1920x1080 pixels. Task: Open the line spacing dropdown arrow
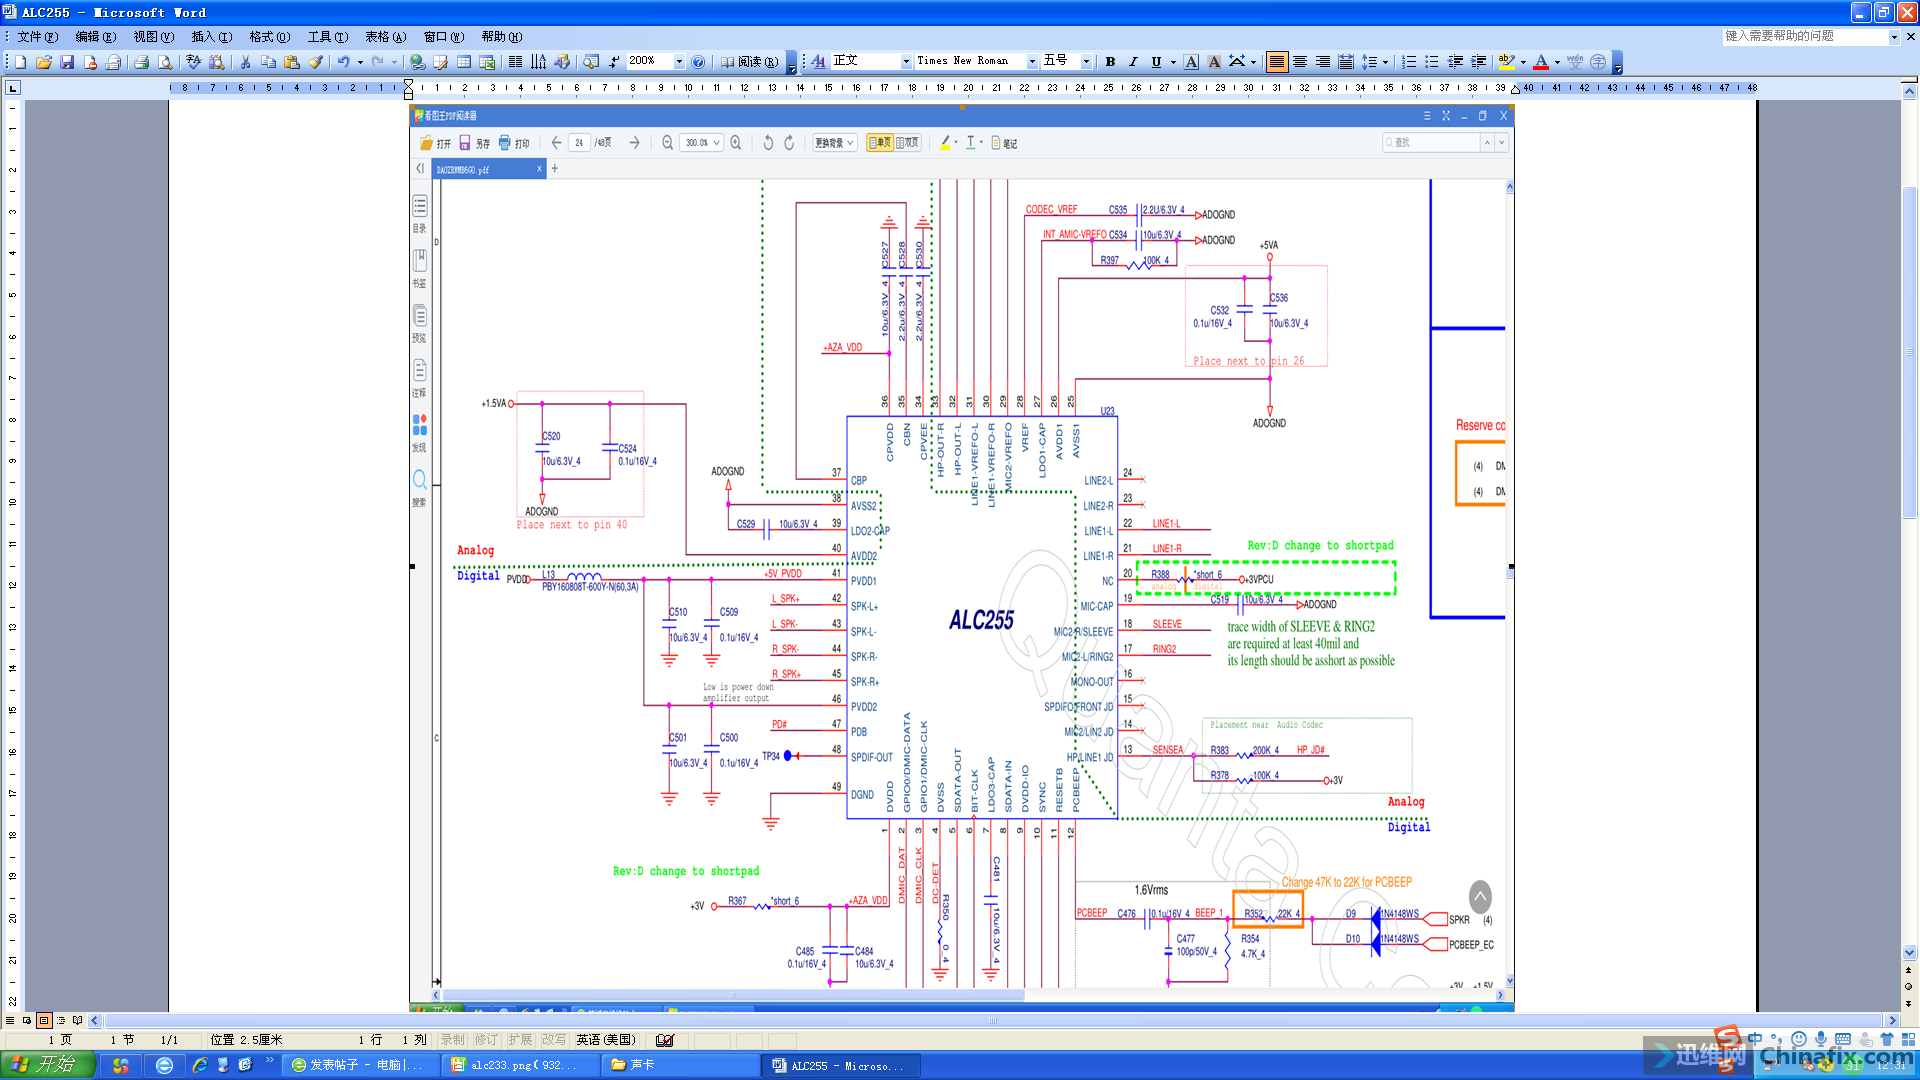point(1385,62)
